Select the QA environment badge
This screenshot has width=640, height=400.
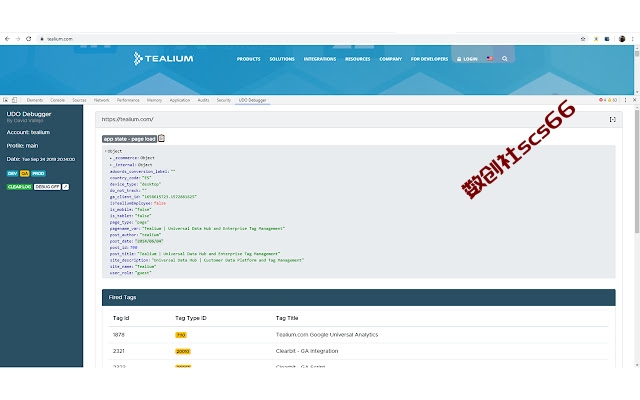click(24, 173)
